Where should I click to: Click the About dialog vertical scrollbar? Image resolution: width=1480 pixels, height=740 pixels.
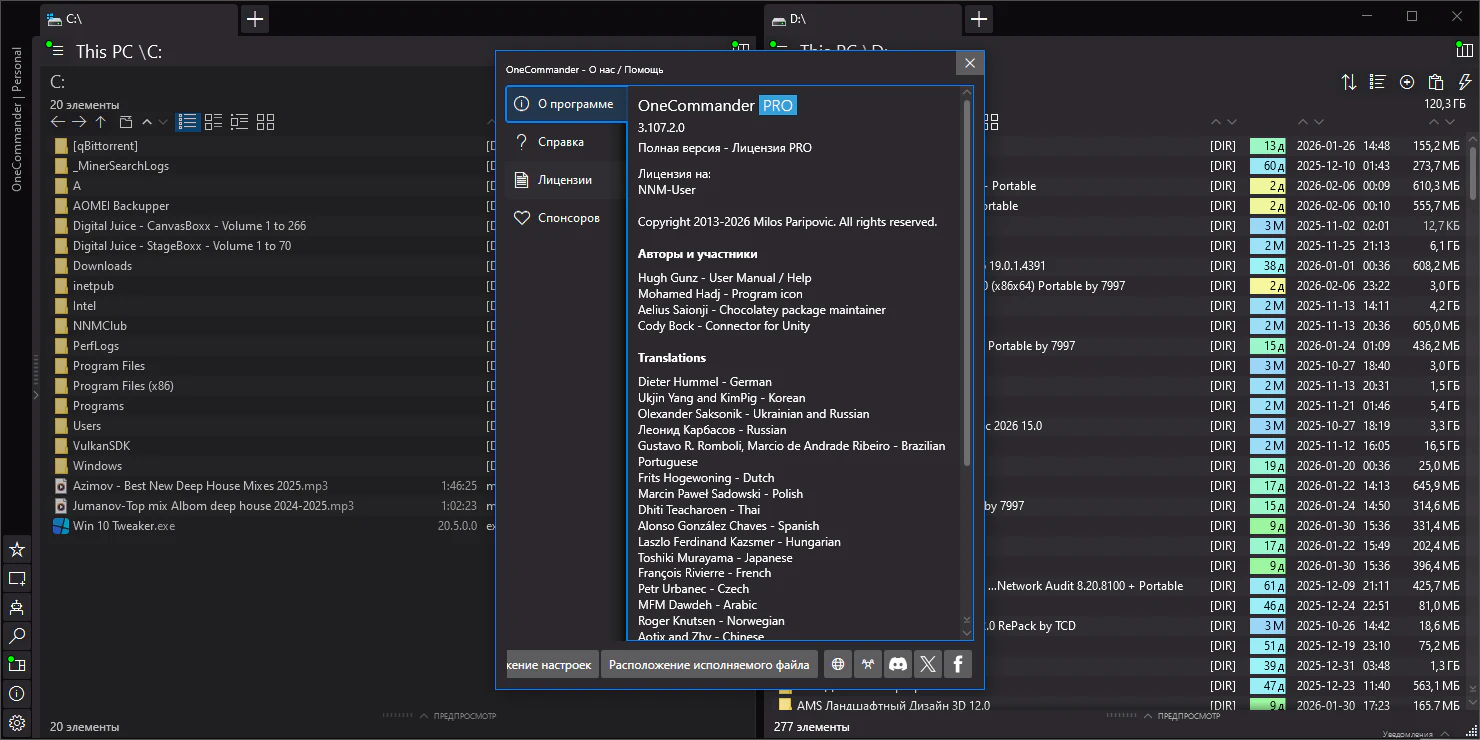(967, 283)
